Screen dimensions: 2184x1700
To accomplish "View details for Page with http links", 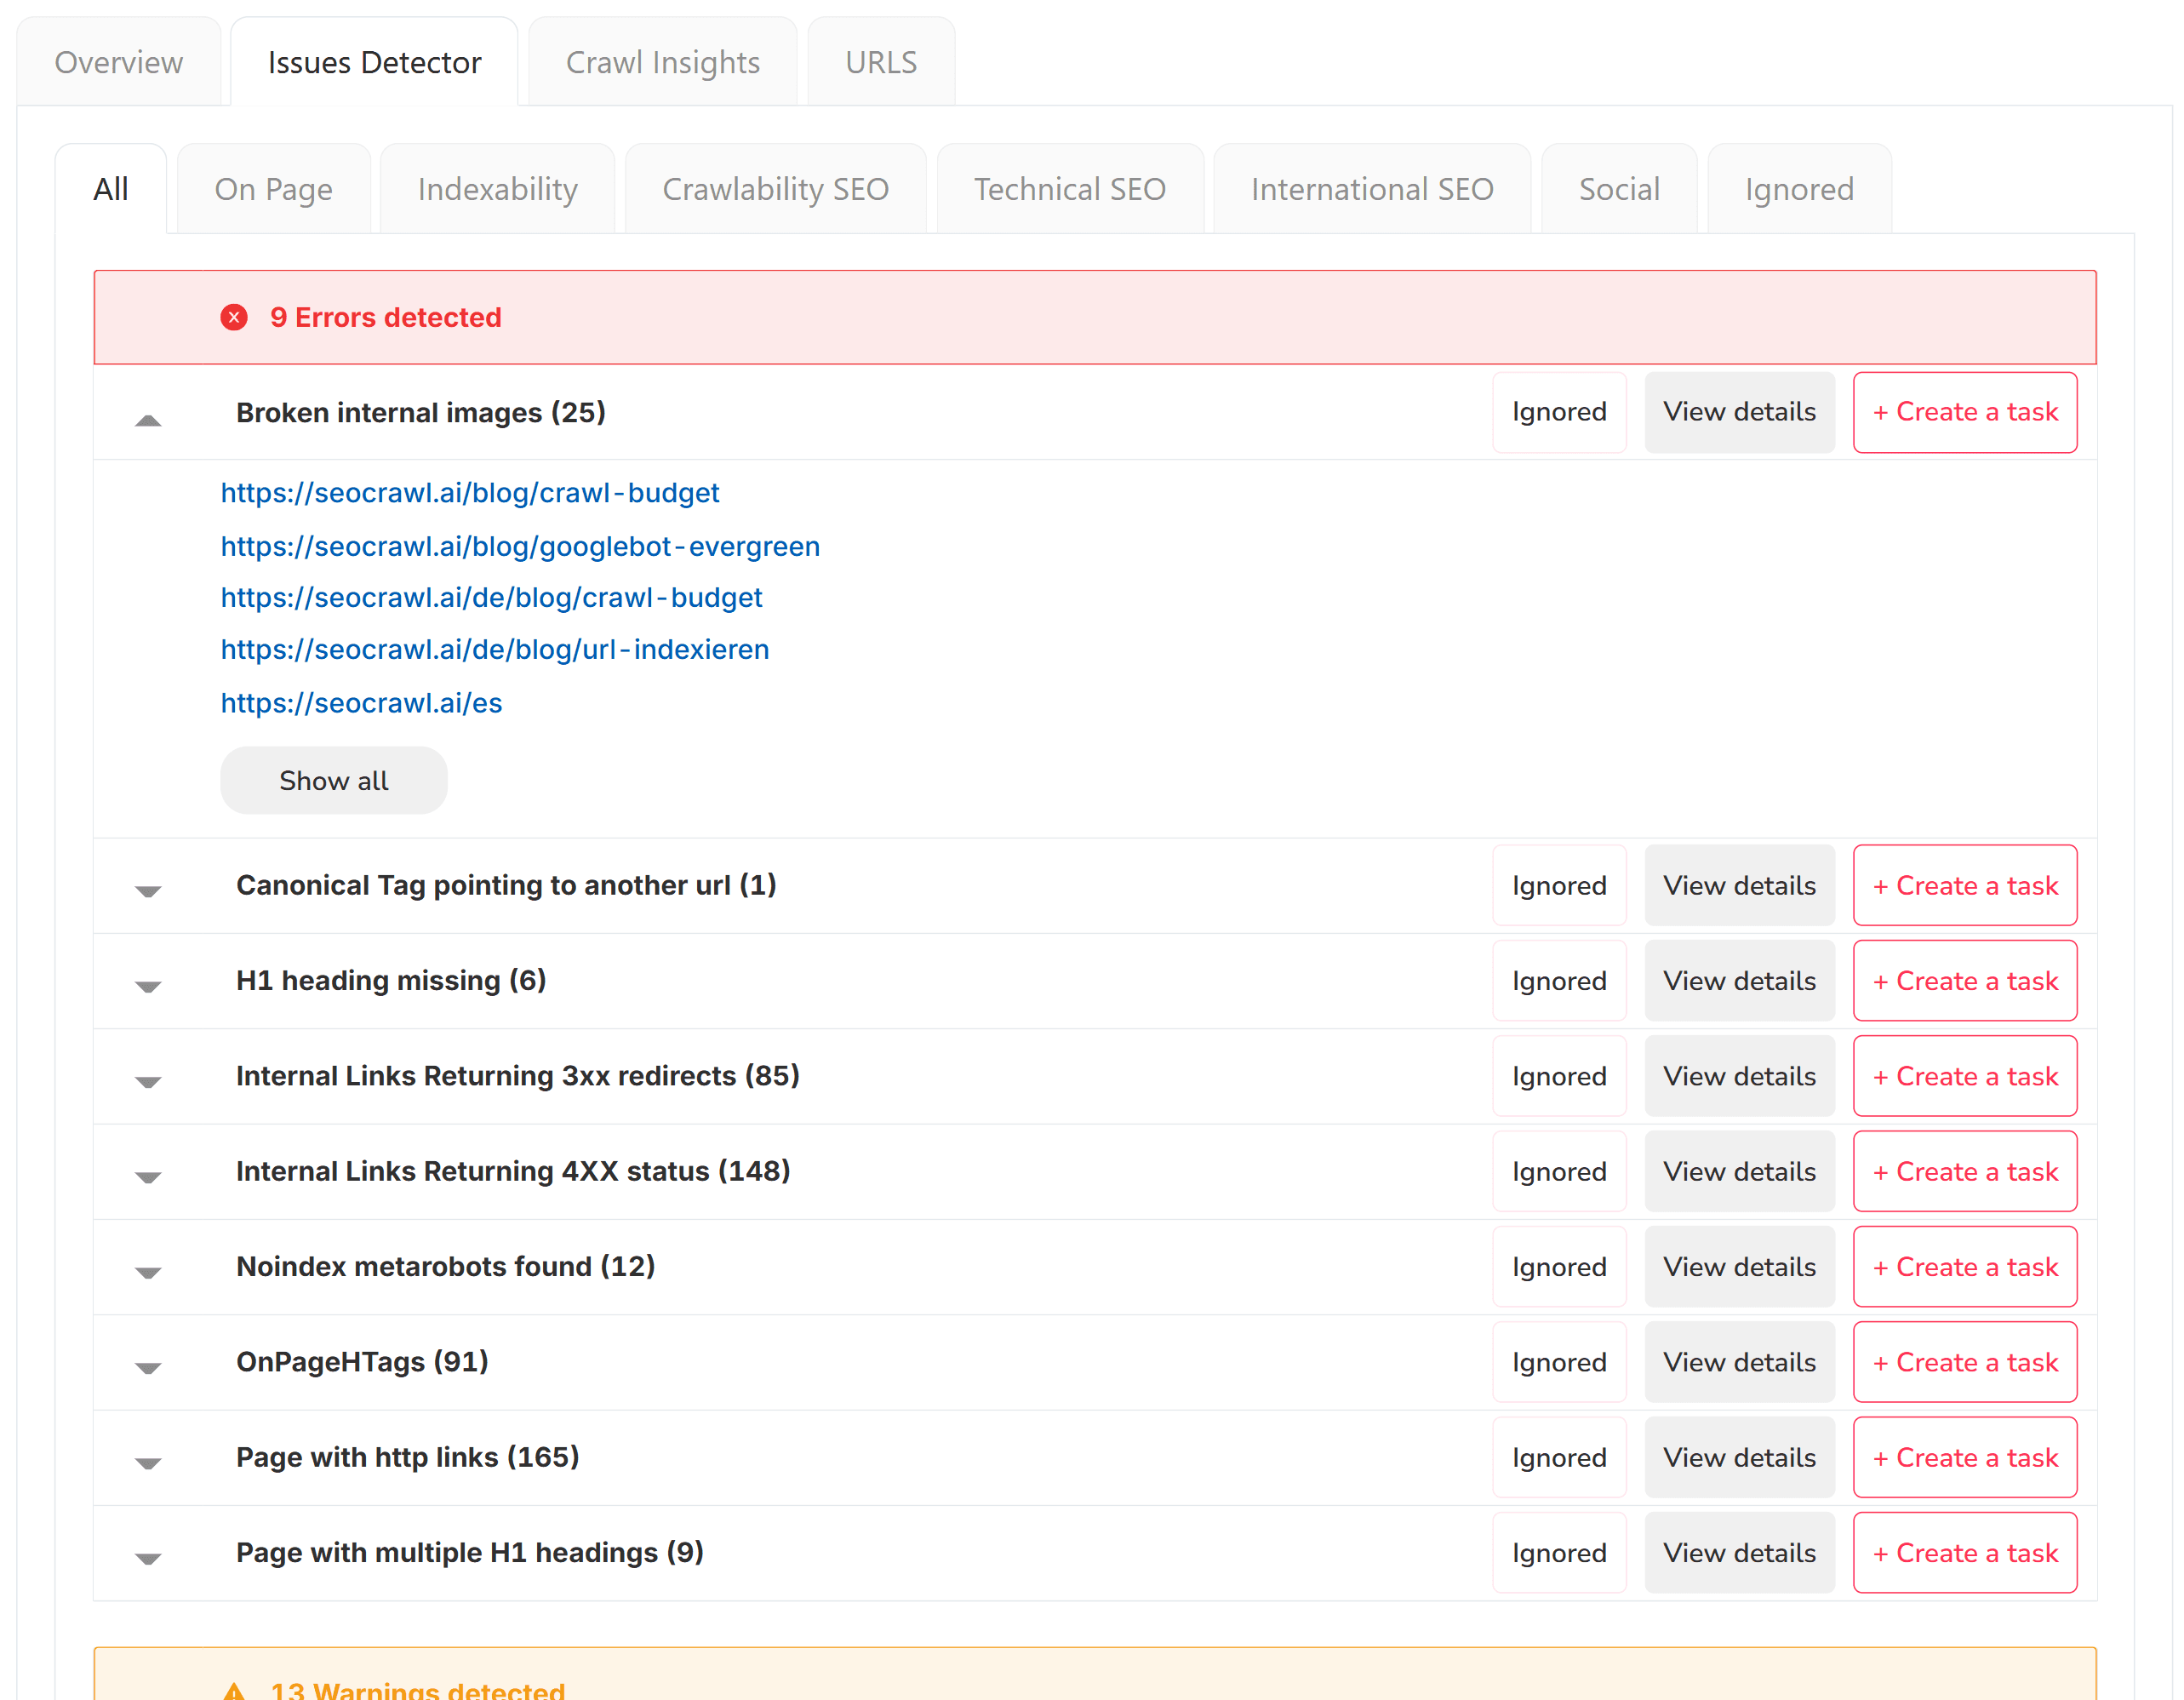I will coord(1739,1458).
